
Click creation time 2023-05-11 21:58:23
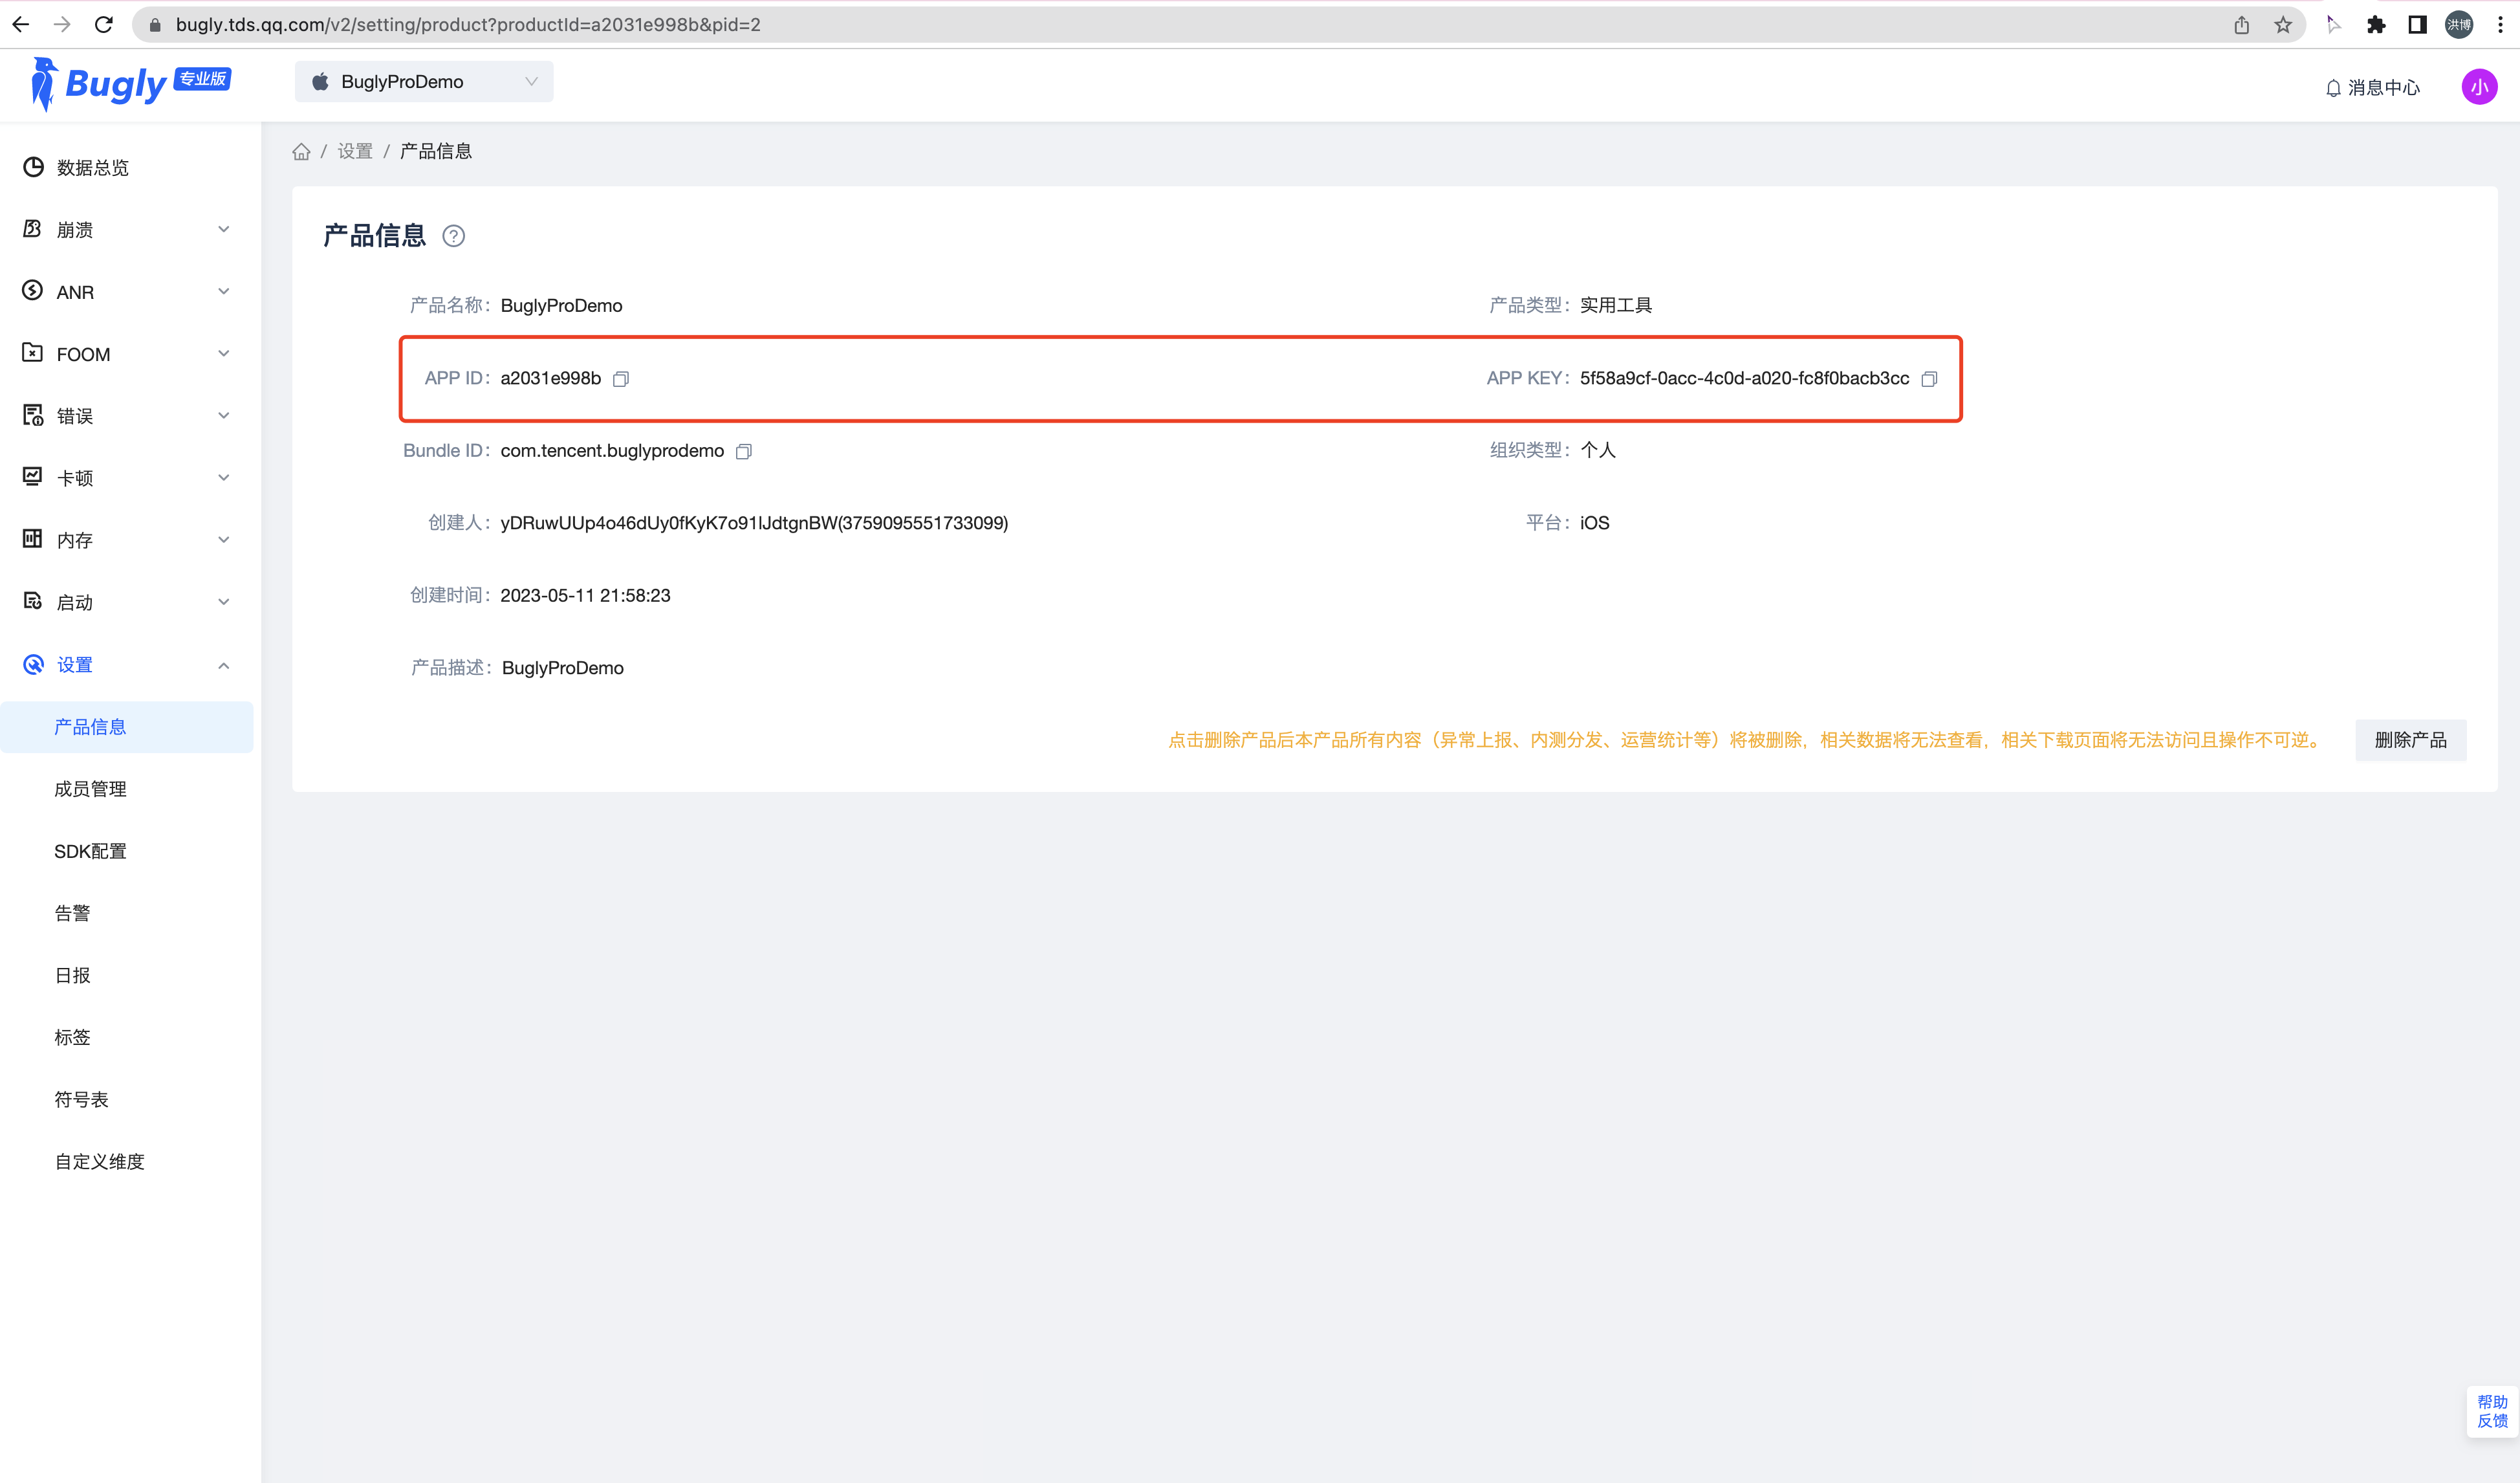[x=585, y=596]
